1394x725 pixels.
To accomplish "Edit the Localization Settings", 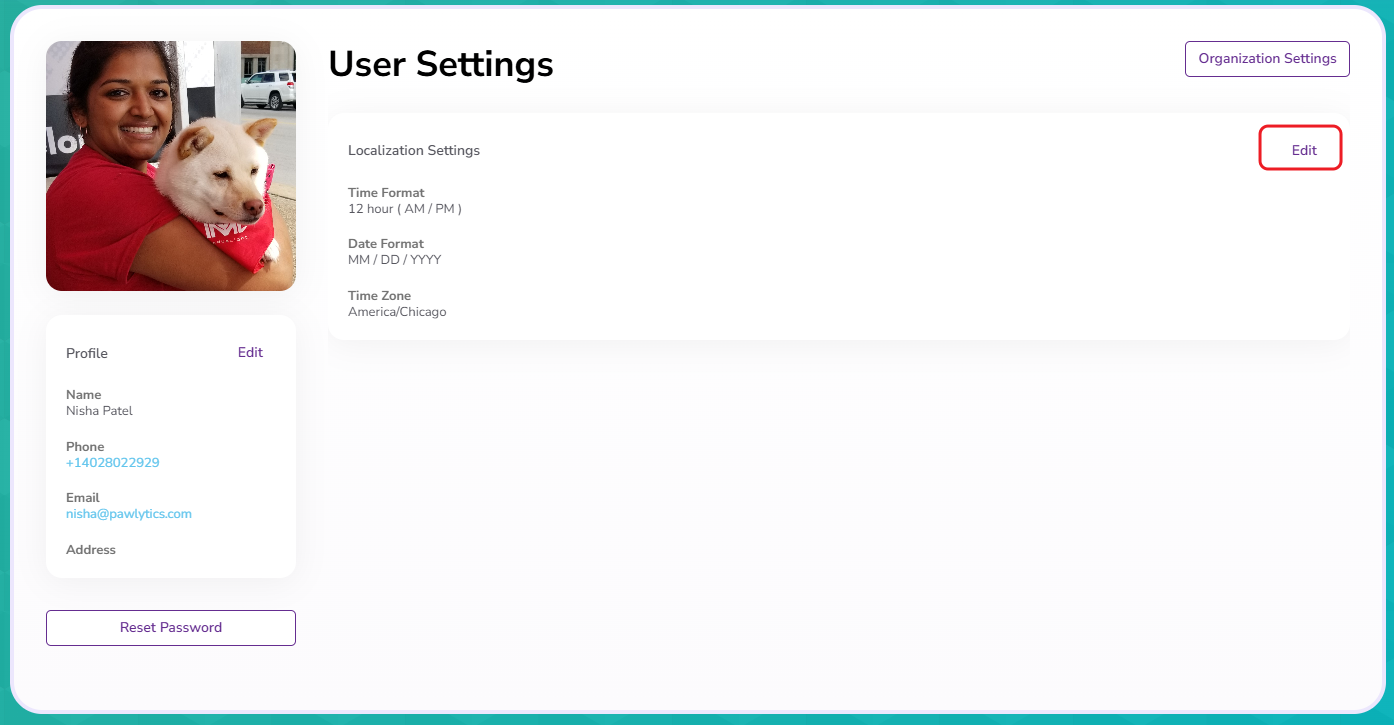I will click(1303, 150).
